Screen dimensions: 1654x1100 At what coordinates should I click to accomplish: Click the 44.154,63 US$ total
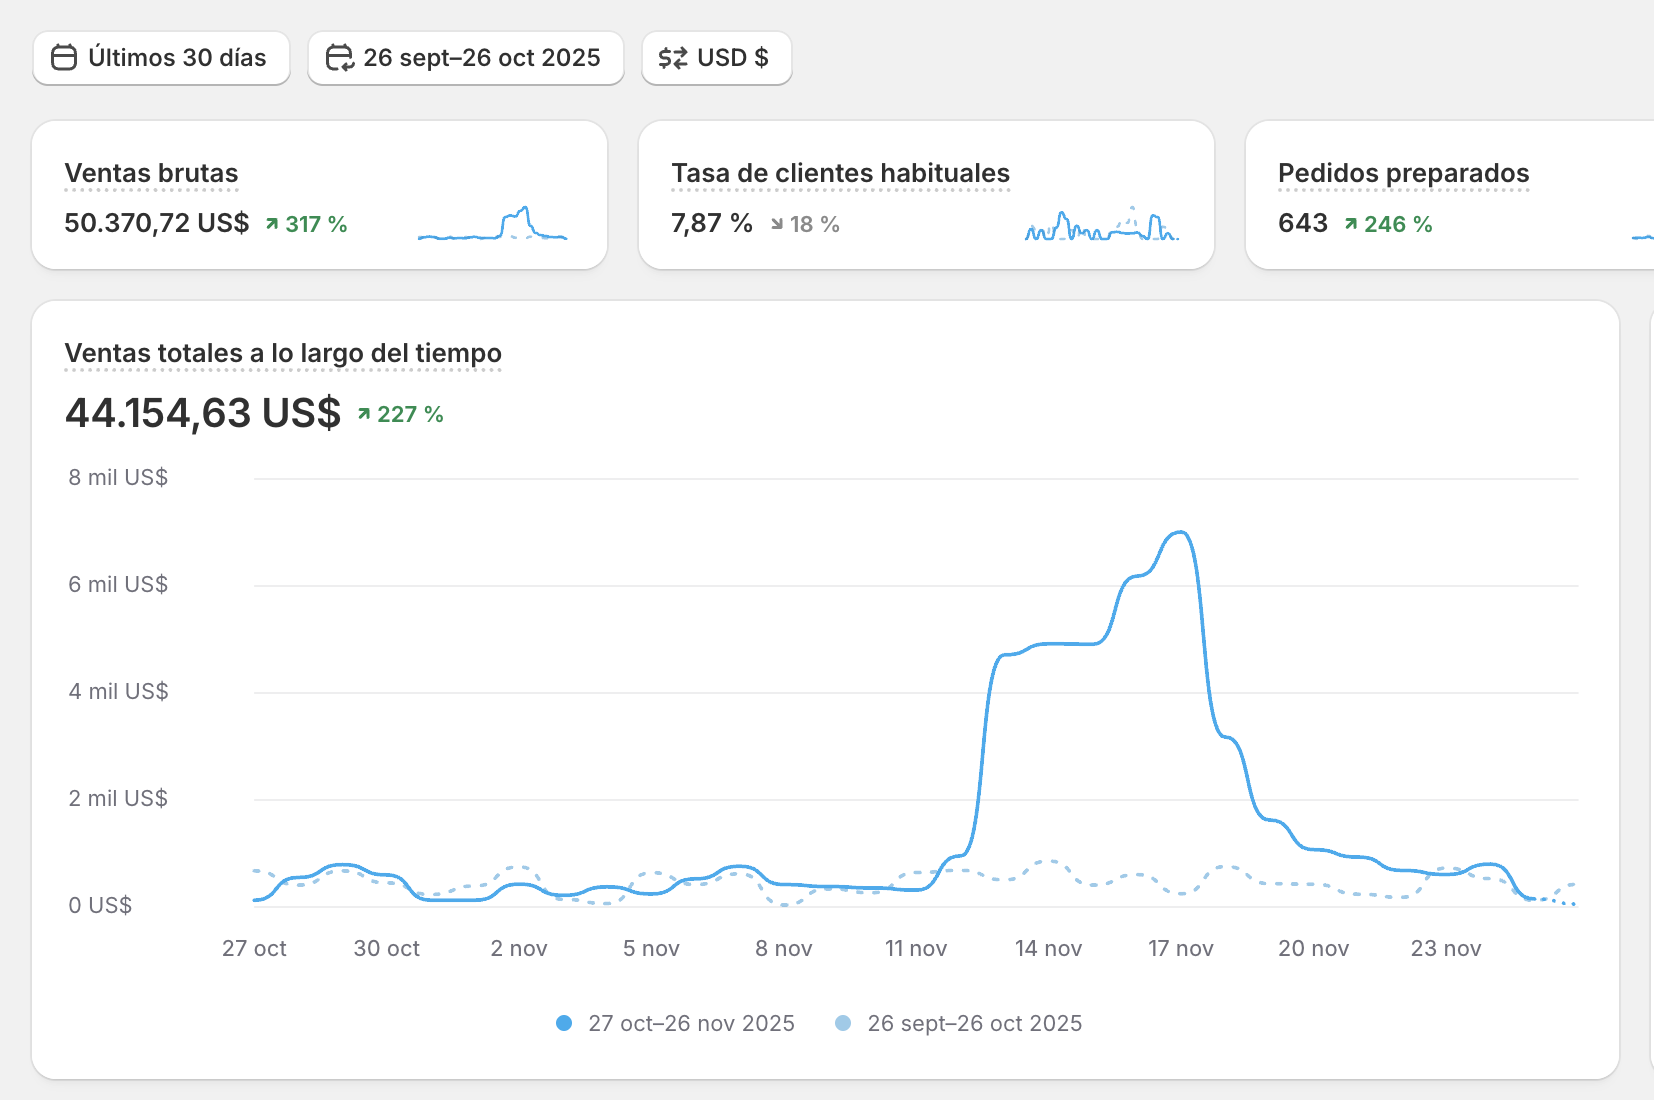click(203, 413)
